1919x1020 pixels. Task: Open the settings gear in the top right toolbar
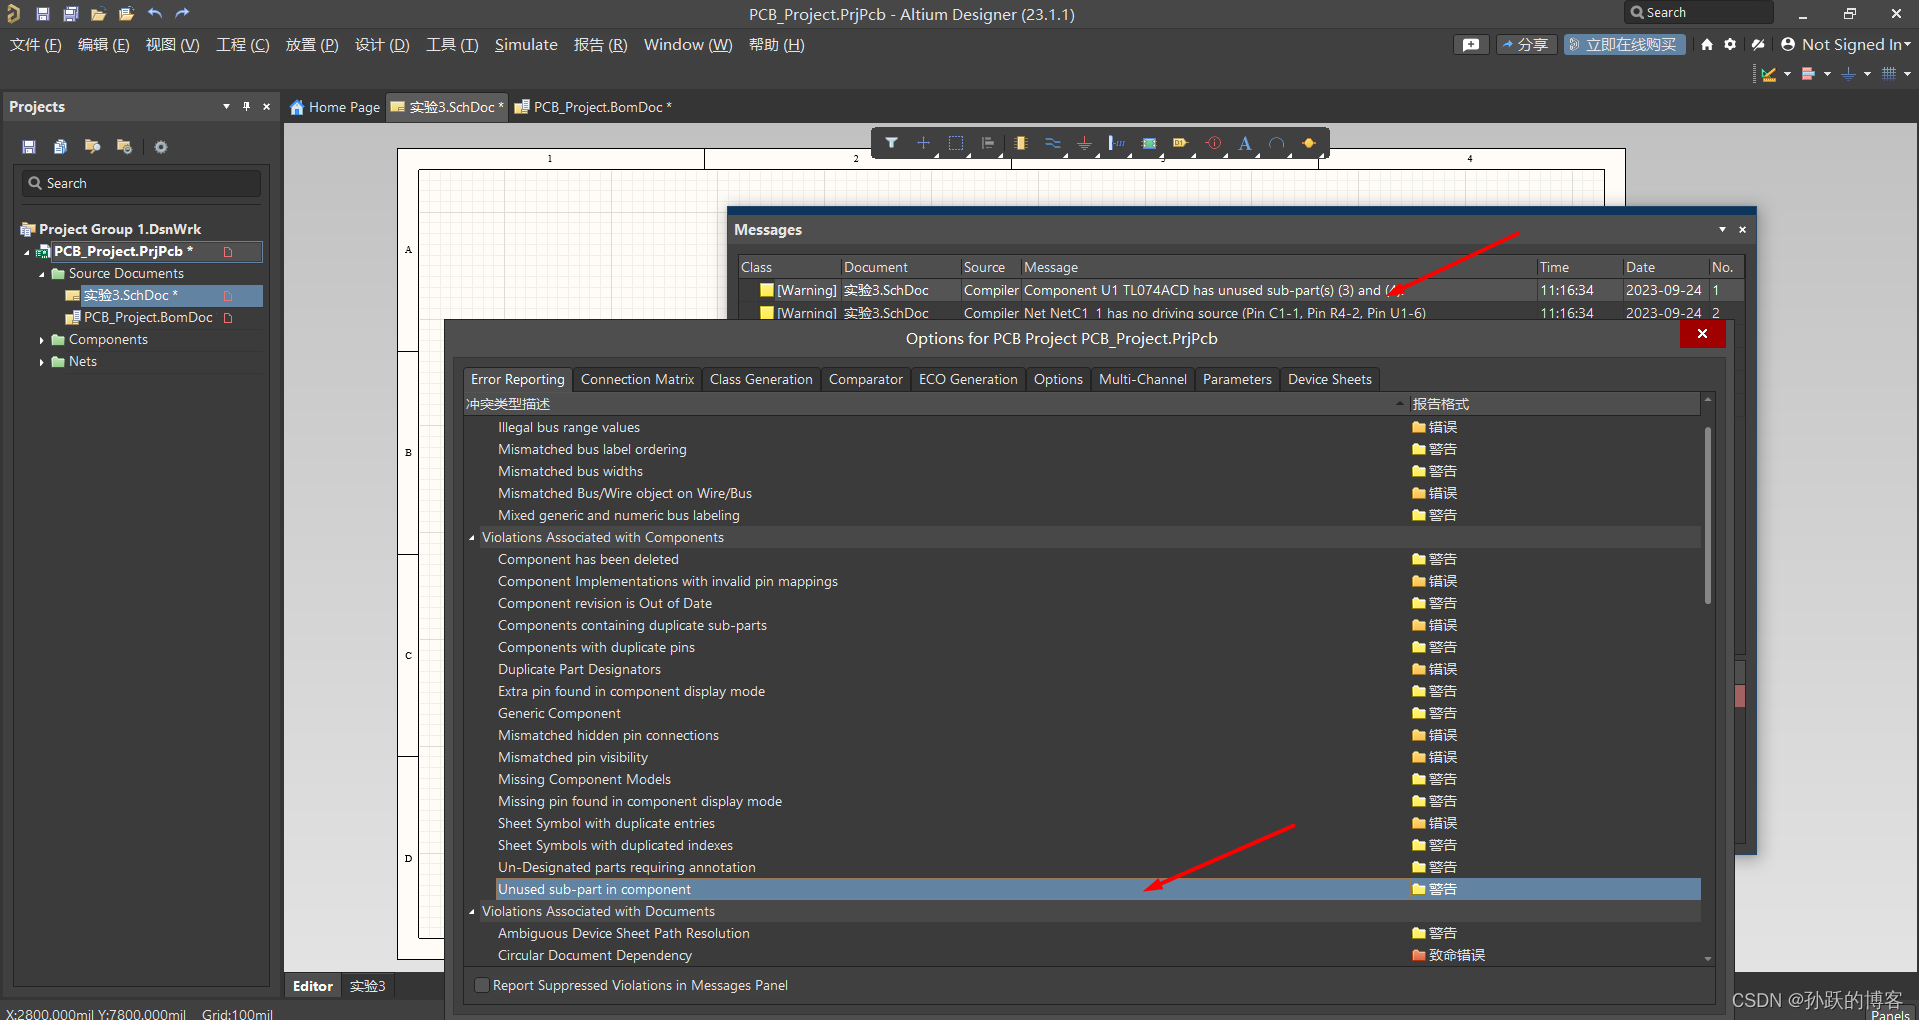point(1730,45)
